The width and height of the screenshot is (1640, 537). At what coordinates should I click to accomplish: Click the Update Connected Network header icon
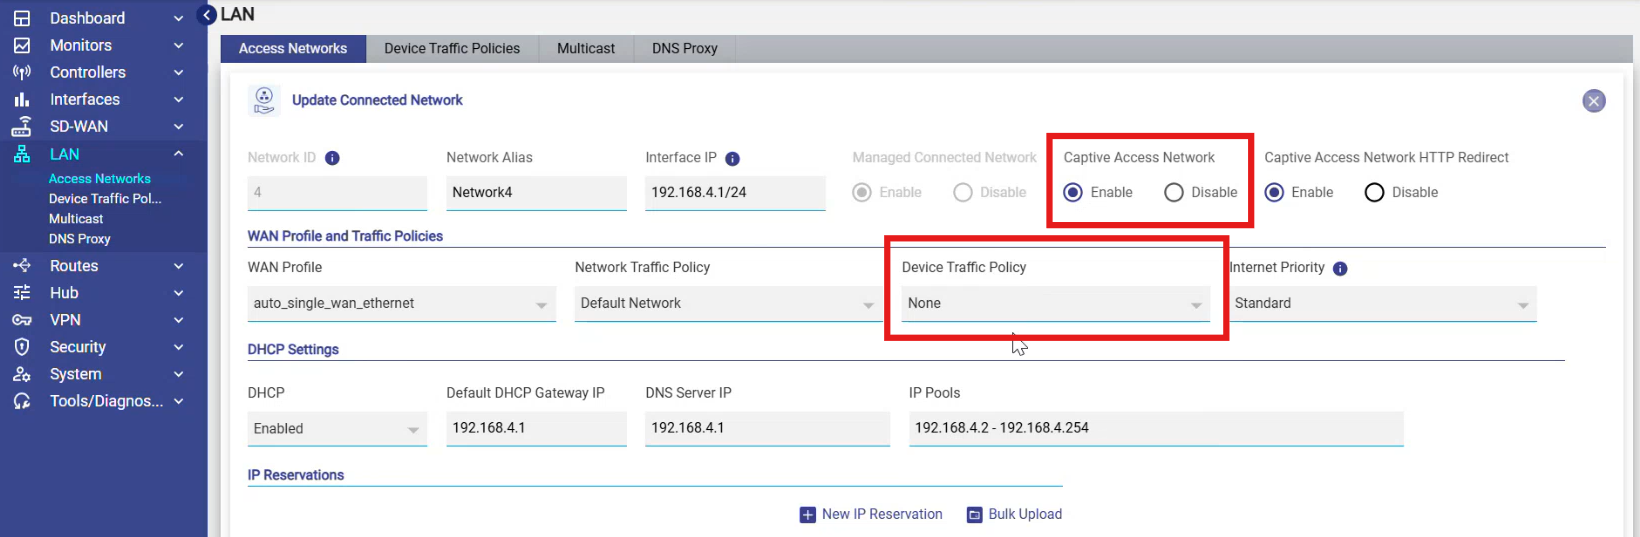tap(264, 100)
